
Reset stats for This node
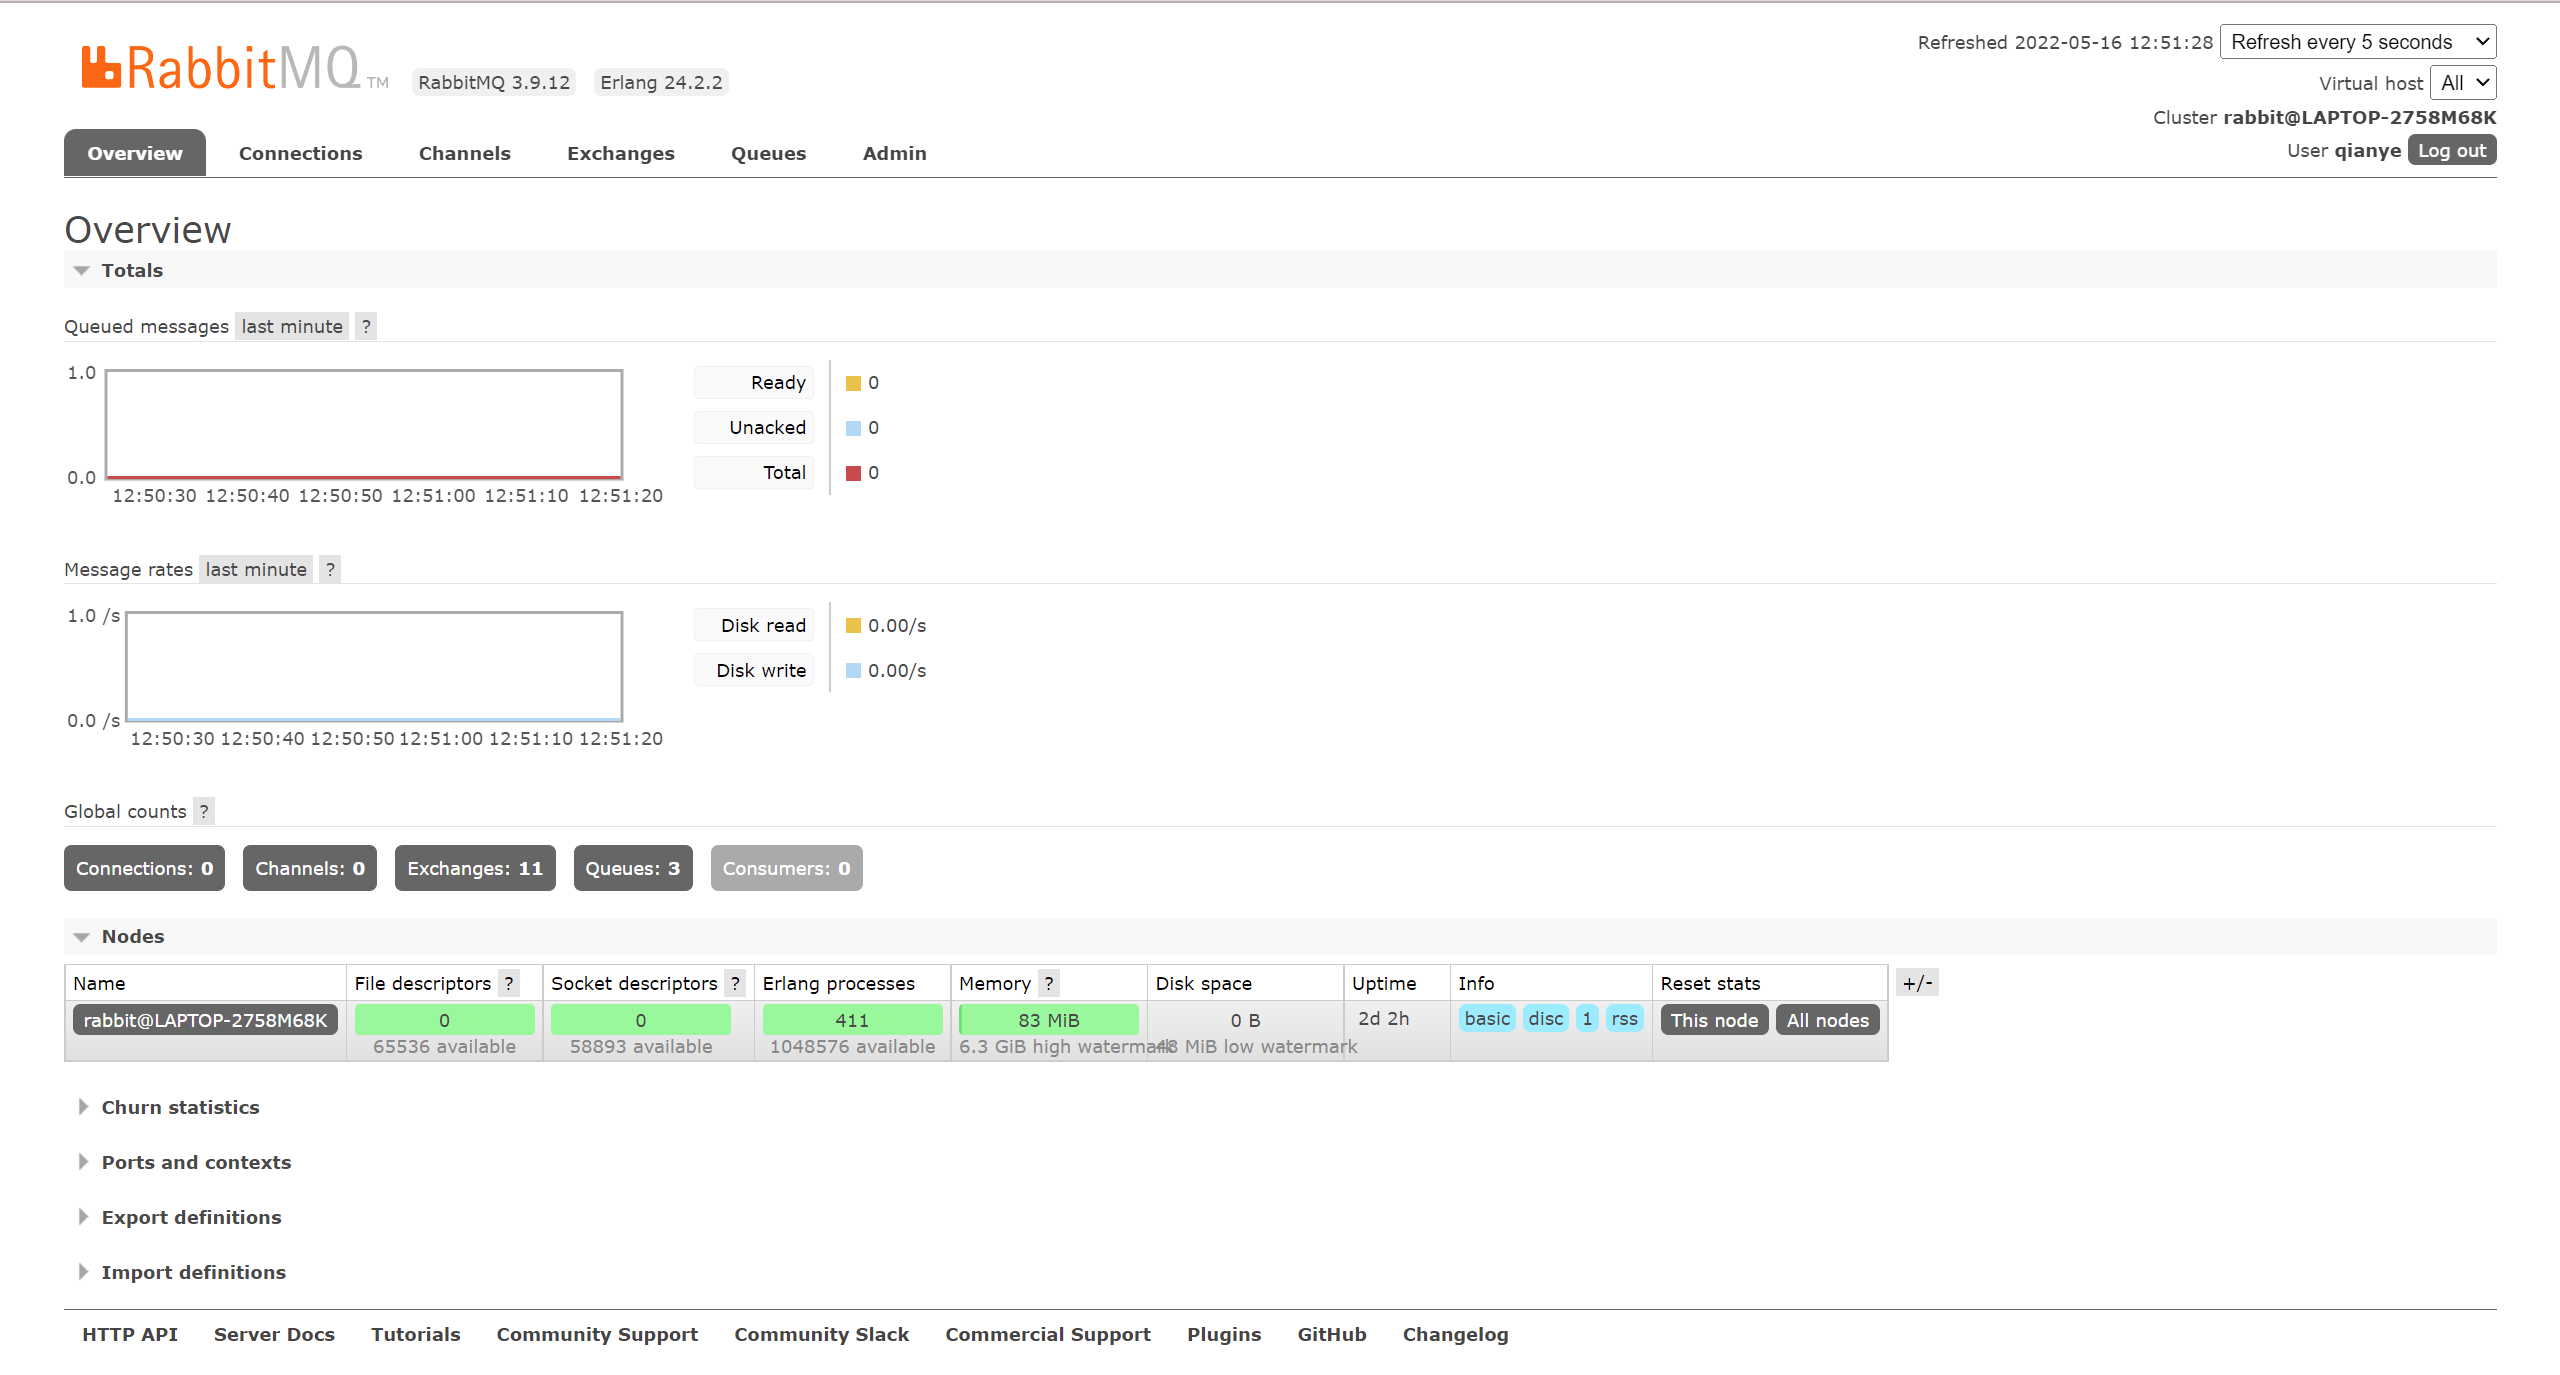point(1714,1020)
